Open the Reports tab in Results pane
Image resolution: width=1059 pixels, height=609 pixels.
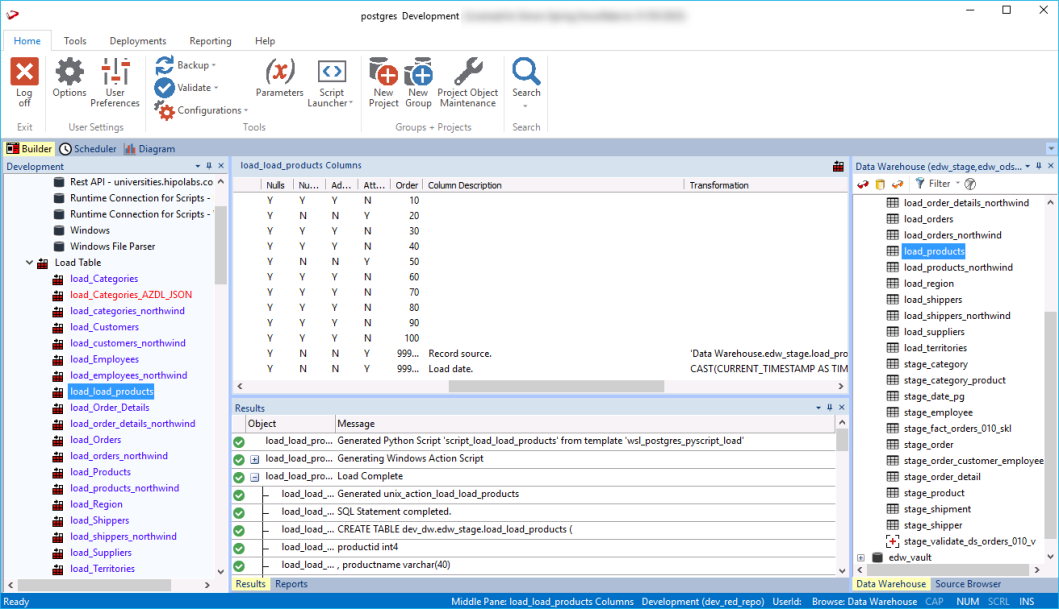click(x=291, y=584)
